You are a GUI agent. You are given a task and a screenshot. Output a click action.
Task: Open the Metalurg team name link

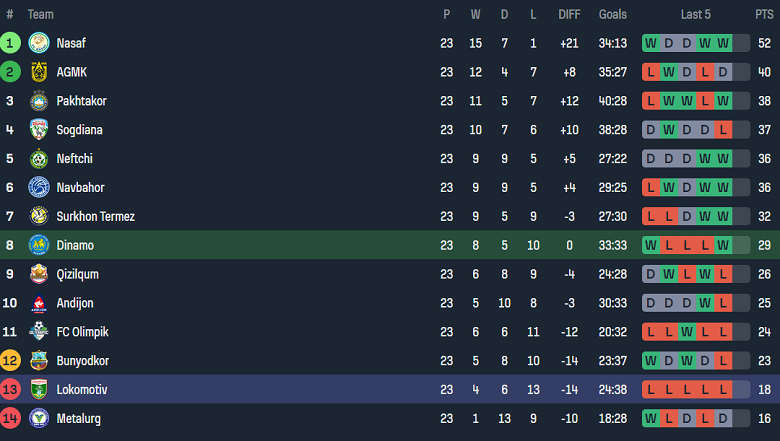[x=79, y=419]
